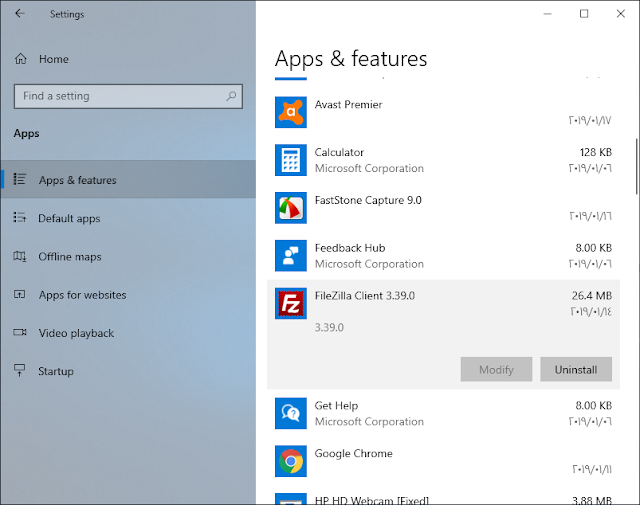
Task: Click Microsoft Corporation under Get Help
Action: coord(369,421)
